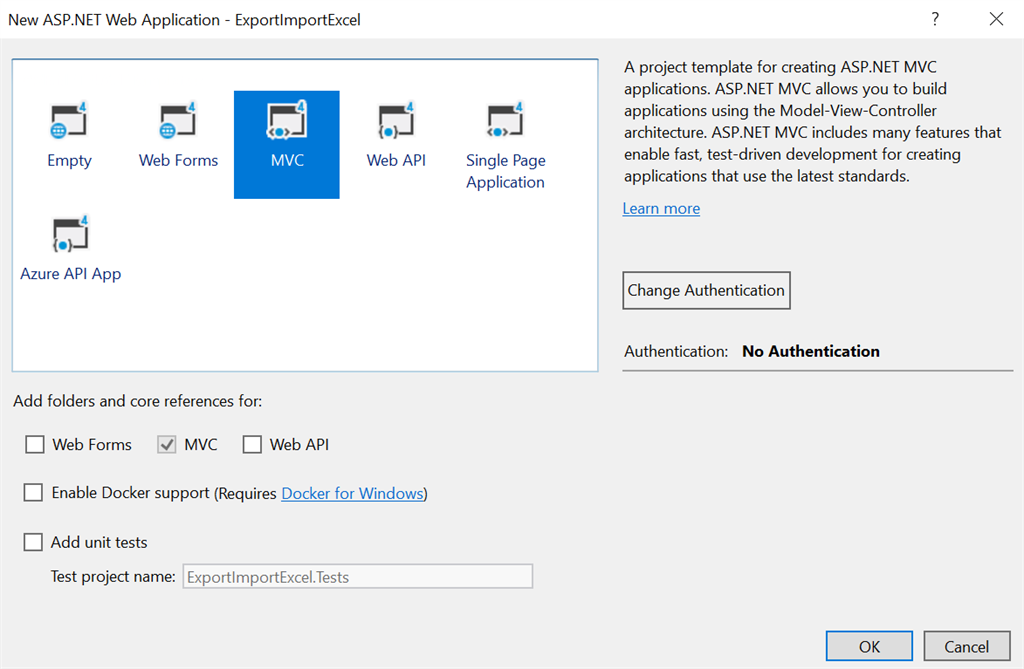
Task: Enable the Web Forms folders checkbox
Action: pyautogui.click(x=35, y=444)
